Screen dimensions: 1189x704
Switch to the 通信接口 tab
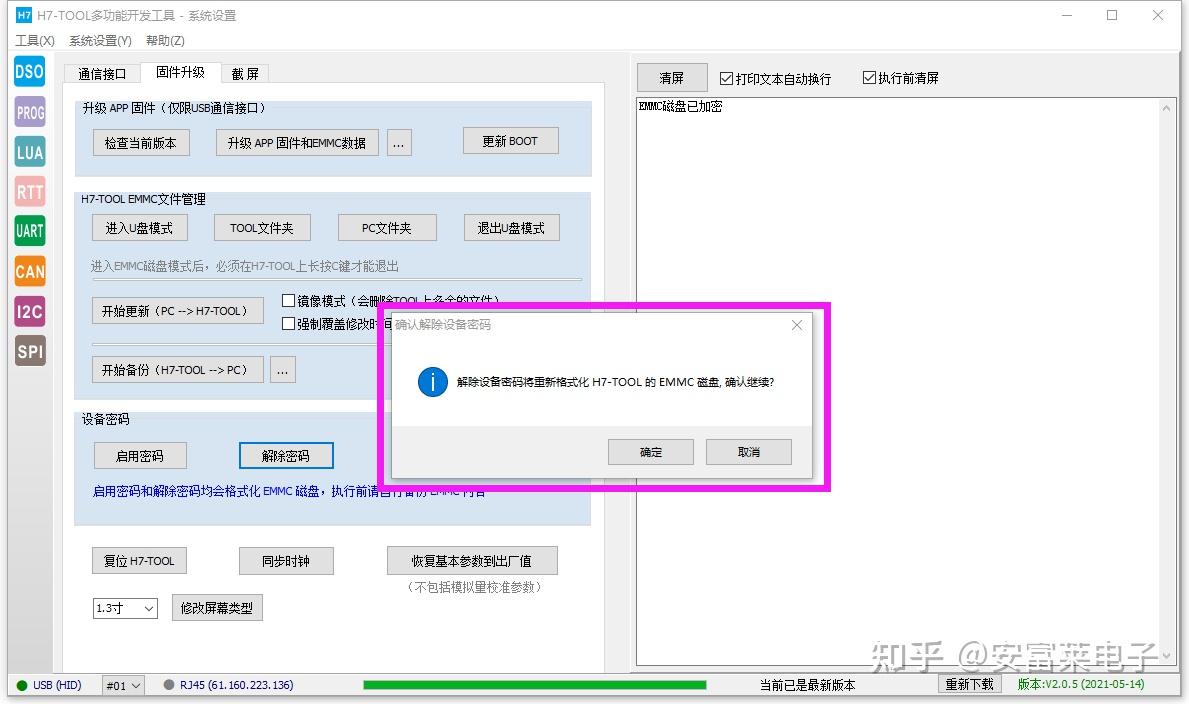(x=101, y=73)
